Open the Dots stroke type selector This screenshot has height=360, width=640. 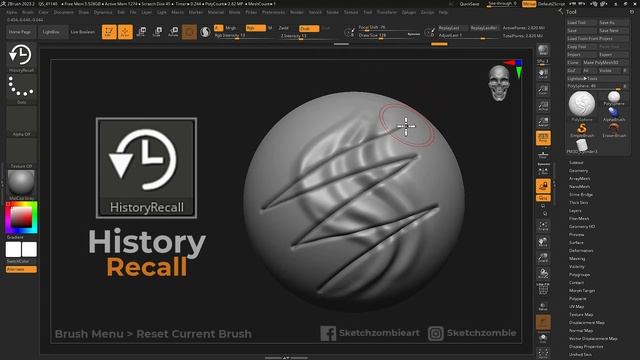pyautogui.click(x=21, y=89)
